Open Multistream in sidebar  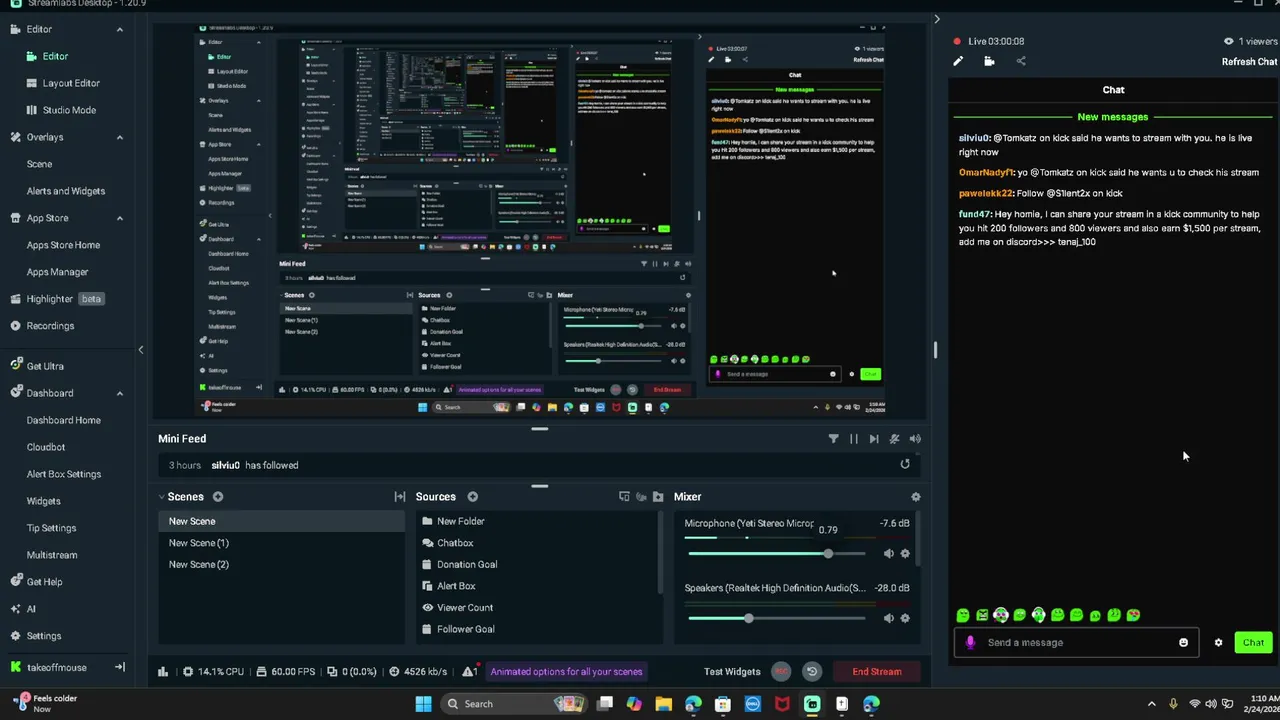[52, 555]
